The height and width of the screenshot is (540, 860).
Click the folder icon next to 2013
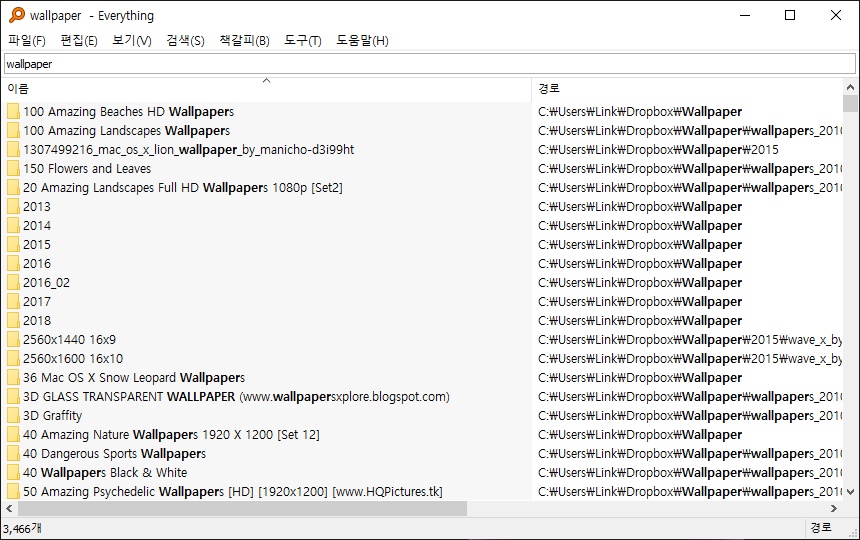13,207
